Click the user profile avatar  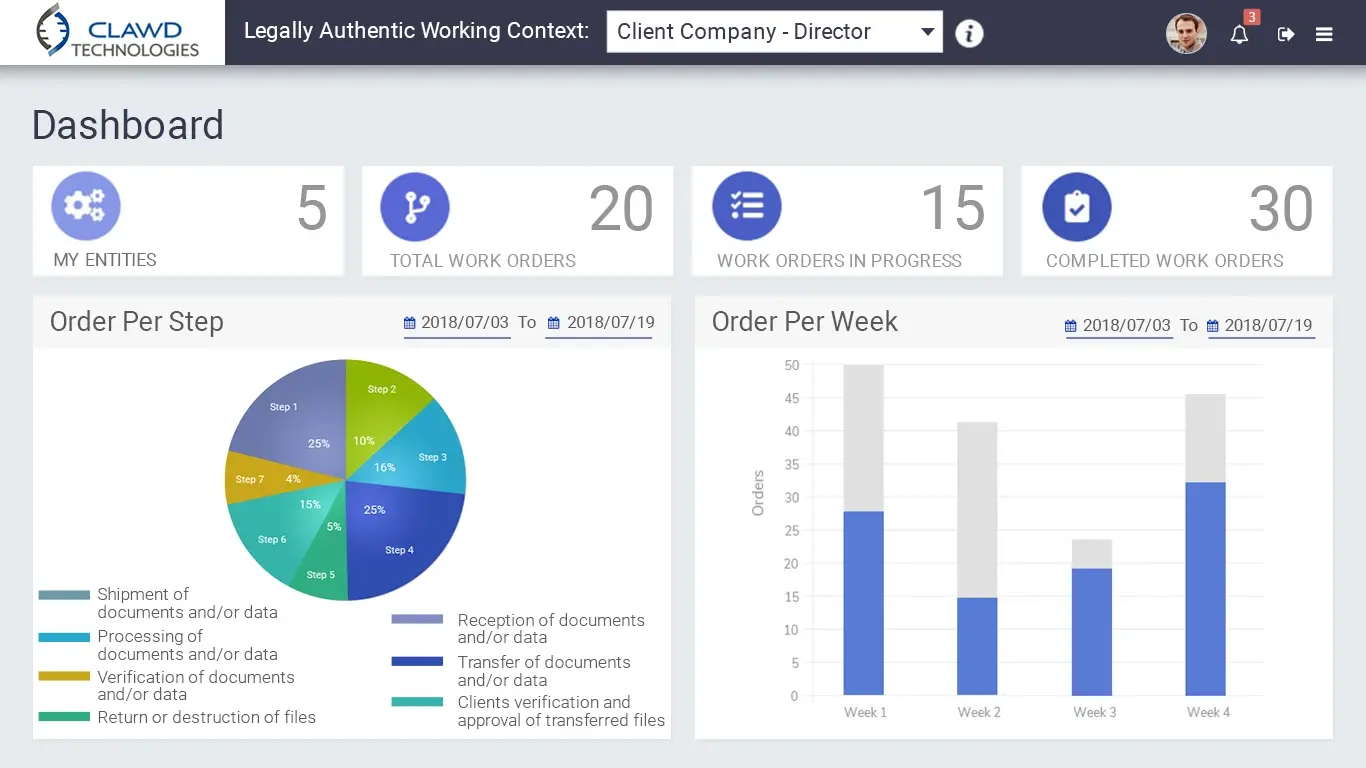click(1186, 34)
